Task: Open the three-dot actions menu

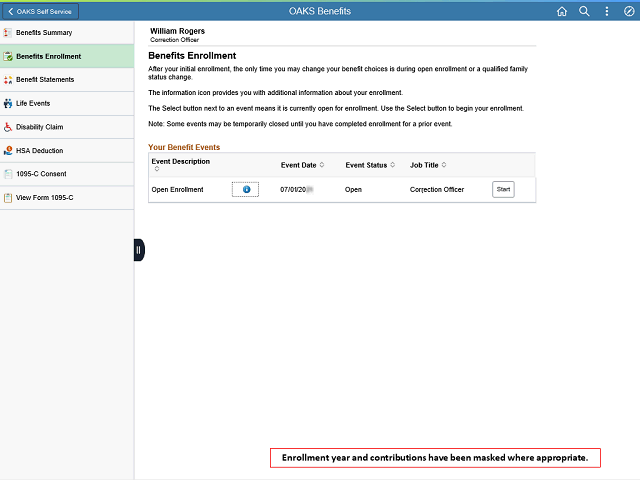Action: pyautogui.click(x=607, y=11)
